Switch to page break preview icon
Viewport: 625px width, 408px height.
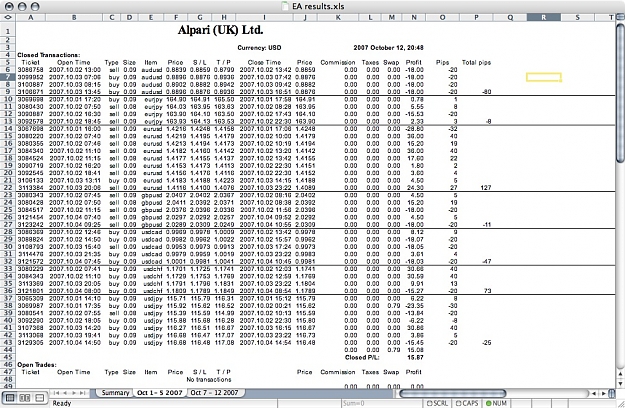click(x=39, y=398)
